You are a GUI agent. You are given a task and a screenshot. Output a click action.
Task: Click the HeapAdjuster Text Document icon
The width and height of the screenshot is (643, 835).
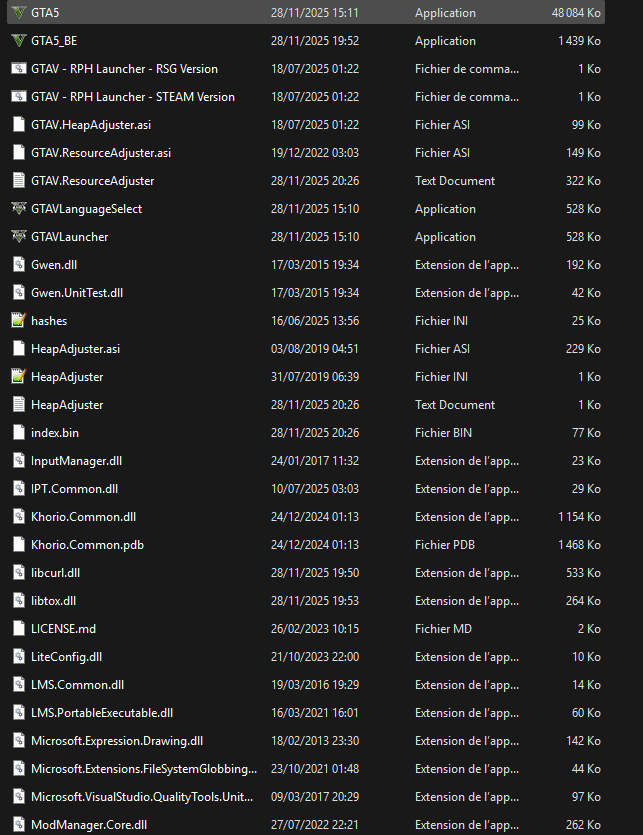tap(19, 405)
